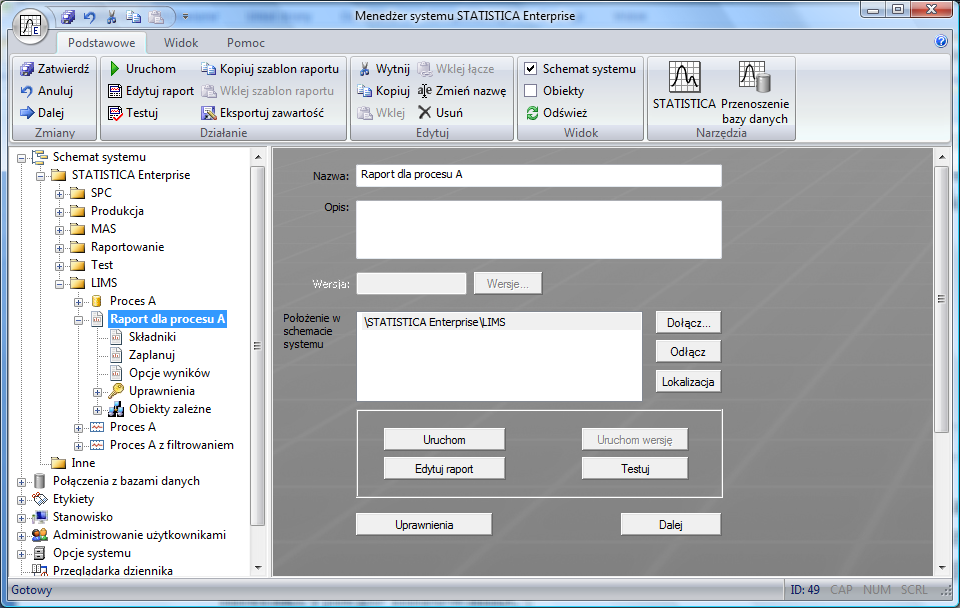Image resolution: width=960 pixels, height=608 pixels.
Task: Select the Składniki item in the tree
Action: [x=152, y=337]
